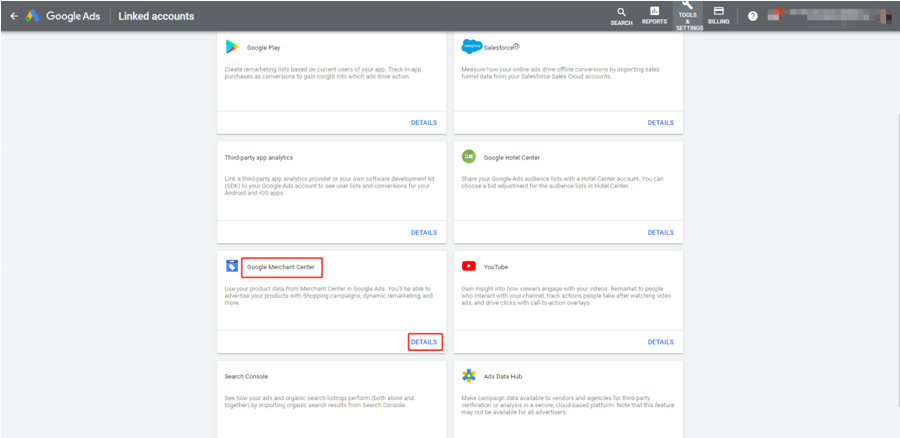Click the Salesforce card title
The image size is (900, 438).
coord(501,48)
